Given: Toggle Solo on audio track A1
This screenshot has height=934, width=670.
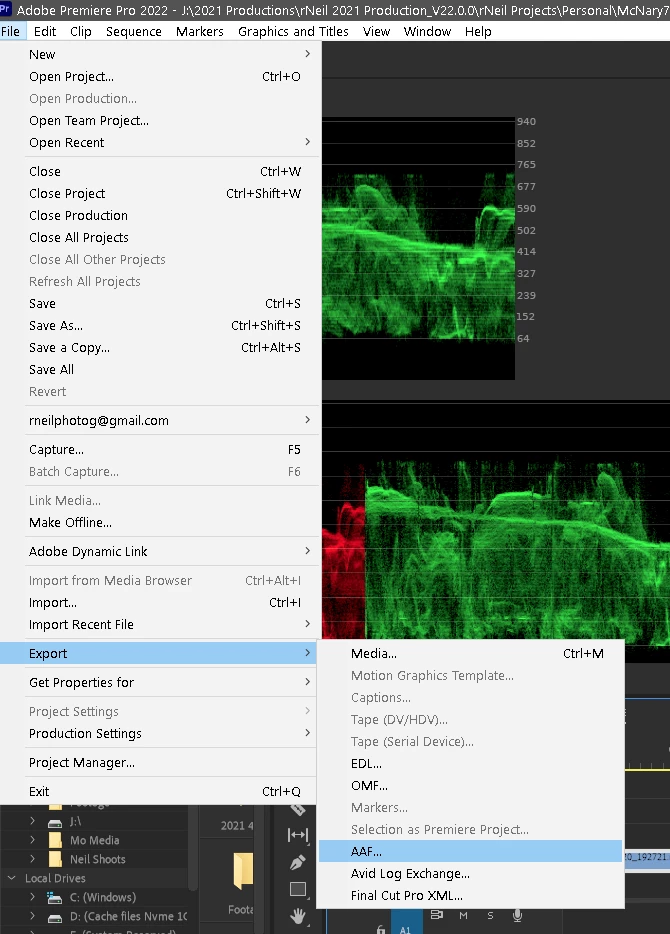Looking at the screenshot, I should pos(490,916).
